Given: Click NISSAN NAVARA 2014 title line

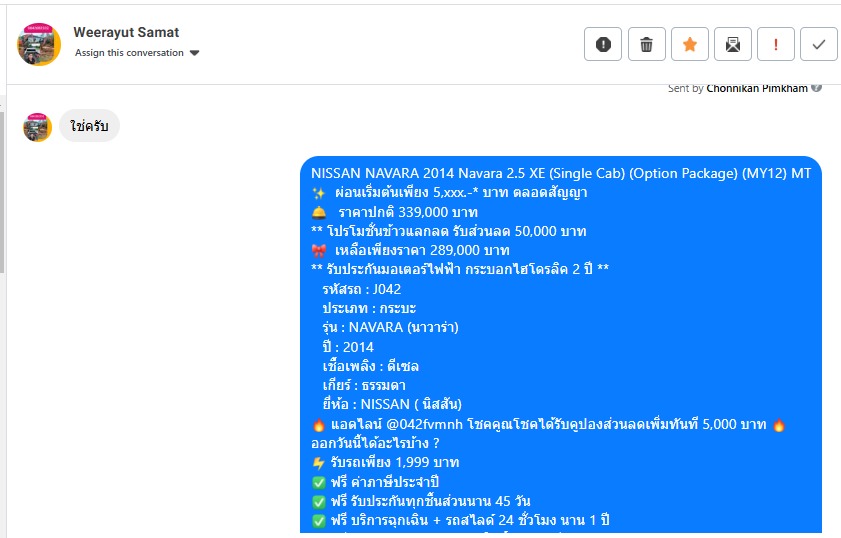Looking at the screenshot, I should click(x=561, y=173).
